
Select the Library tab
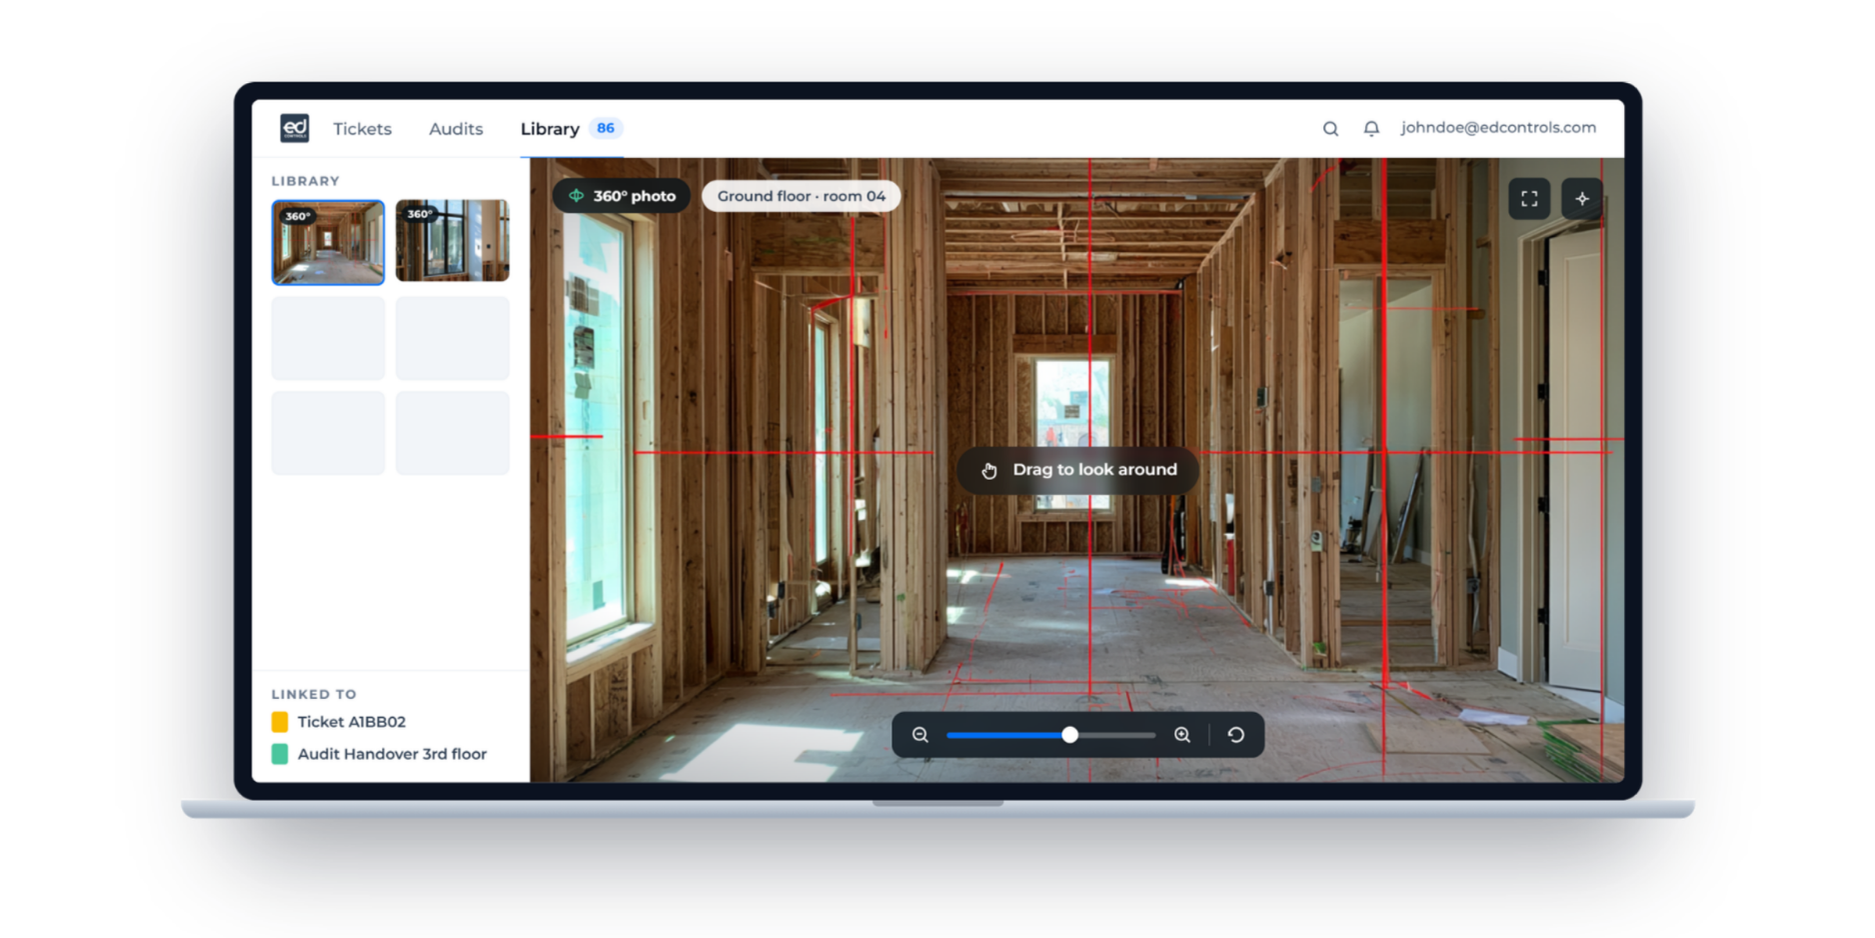coord(550,129)
